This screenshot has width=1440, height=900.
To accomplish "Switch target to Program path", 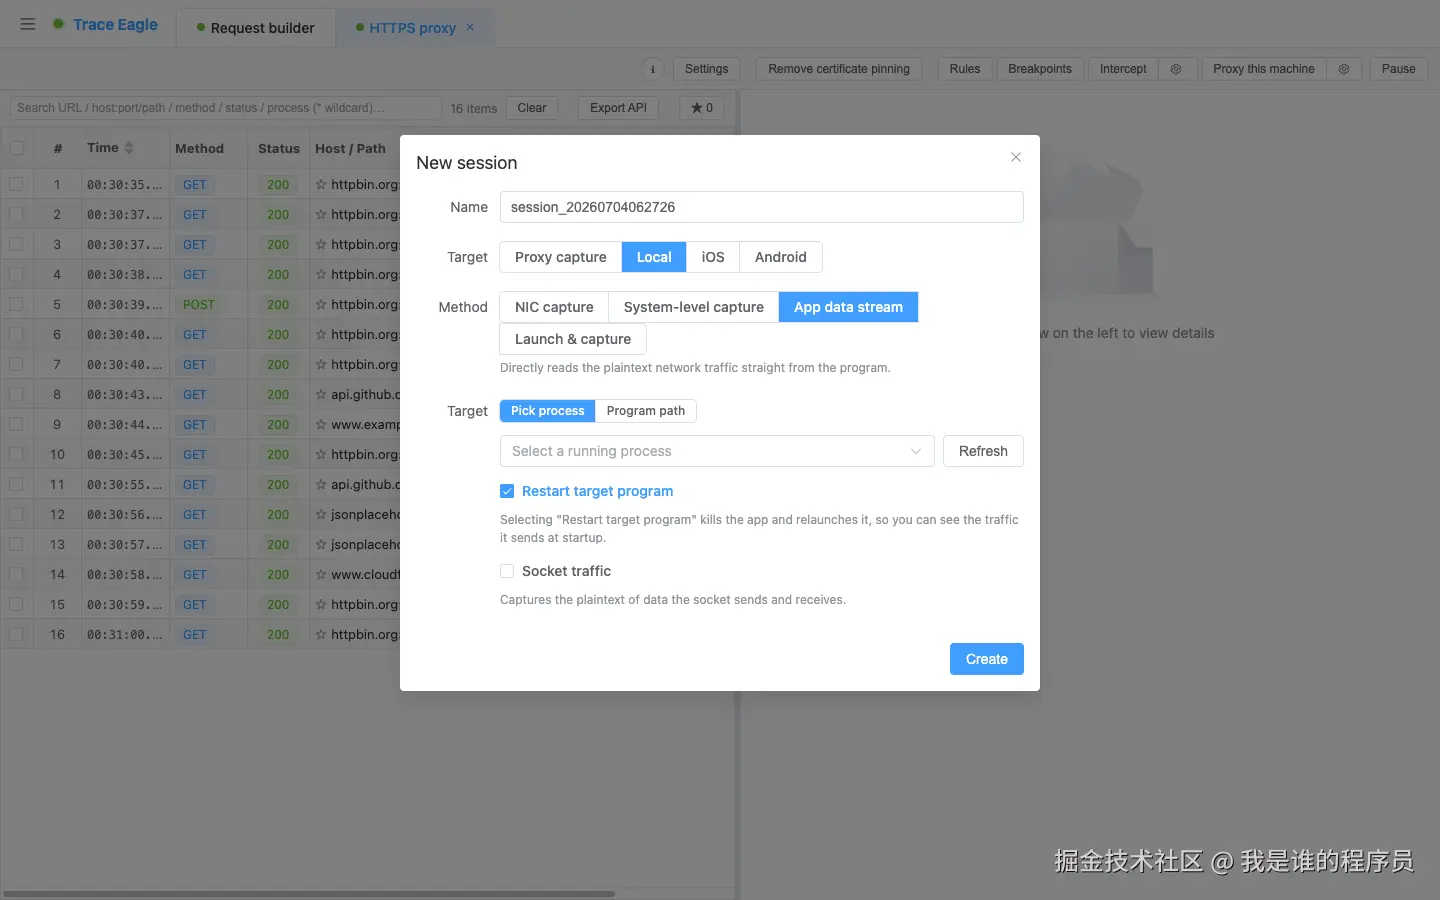I will coord(646,411).
